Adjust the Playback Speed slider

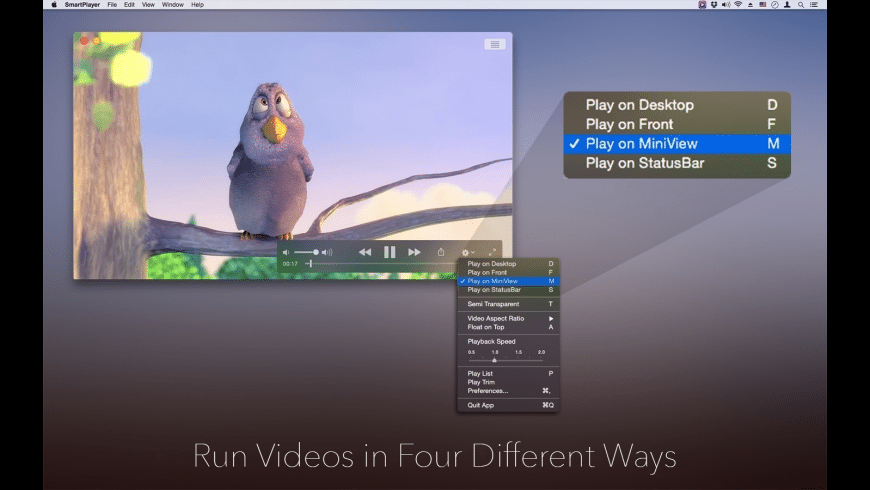pyautogui.click(x=506, y=360)
